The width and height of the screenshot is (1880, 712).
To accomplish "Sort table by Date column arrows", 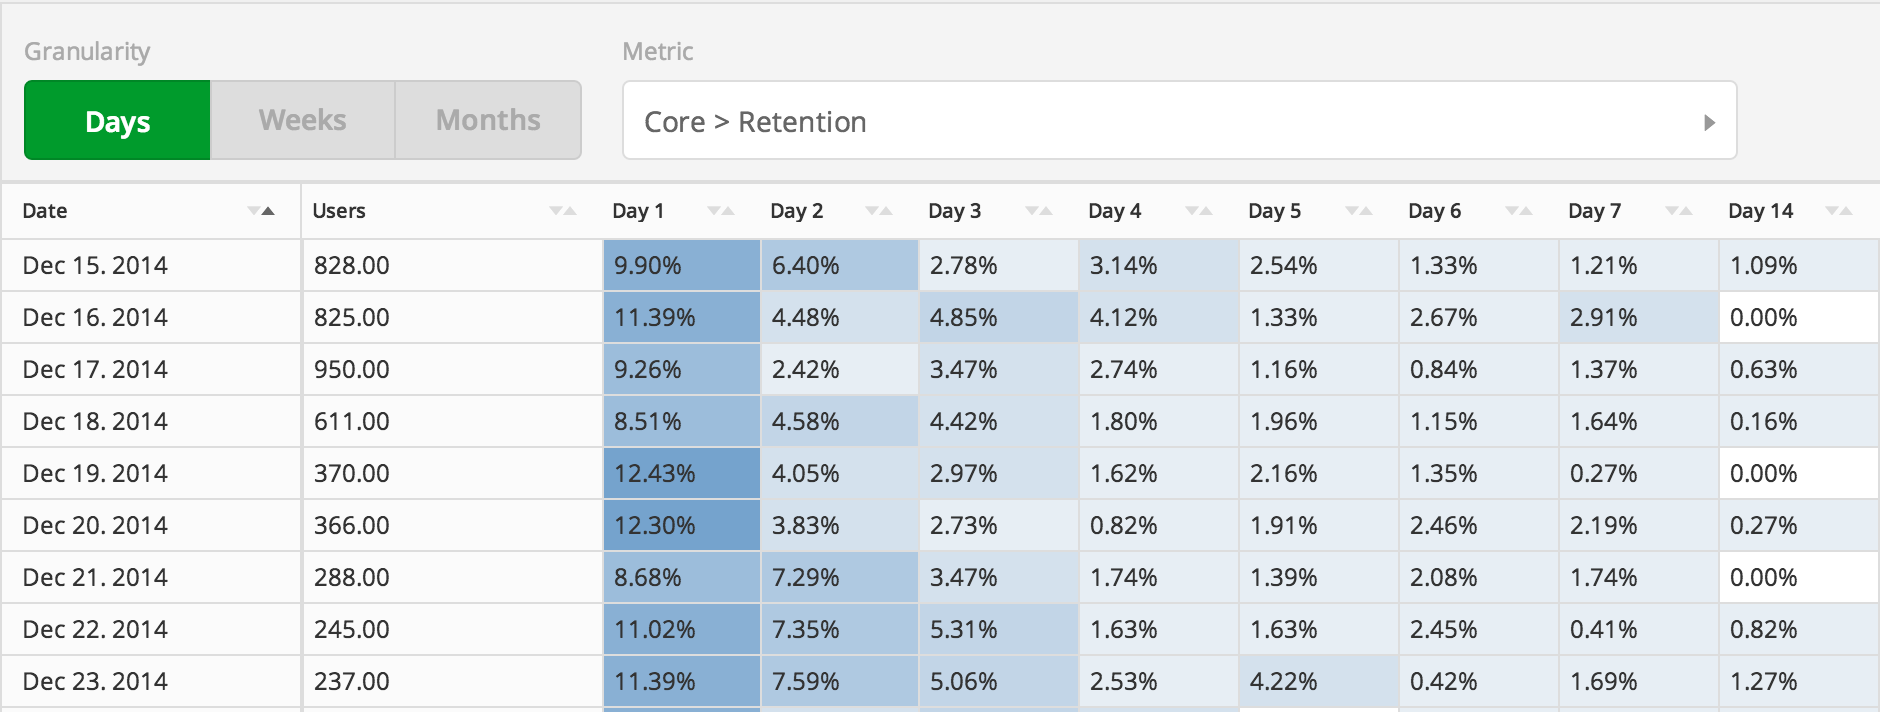I will pos(261,211).
